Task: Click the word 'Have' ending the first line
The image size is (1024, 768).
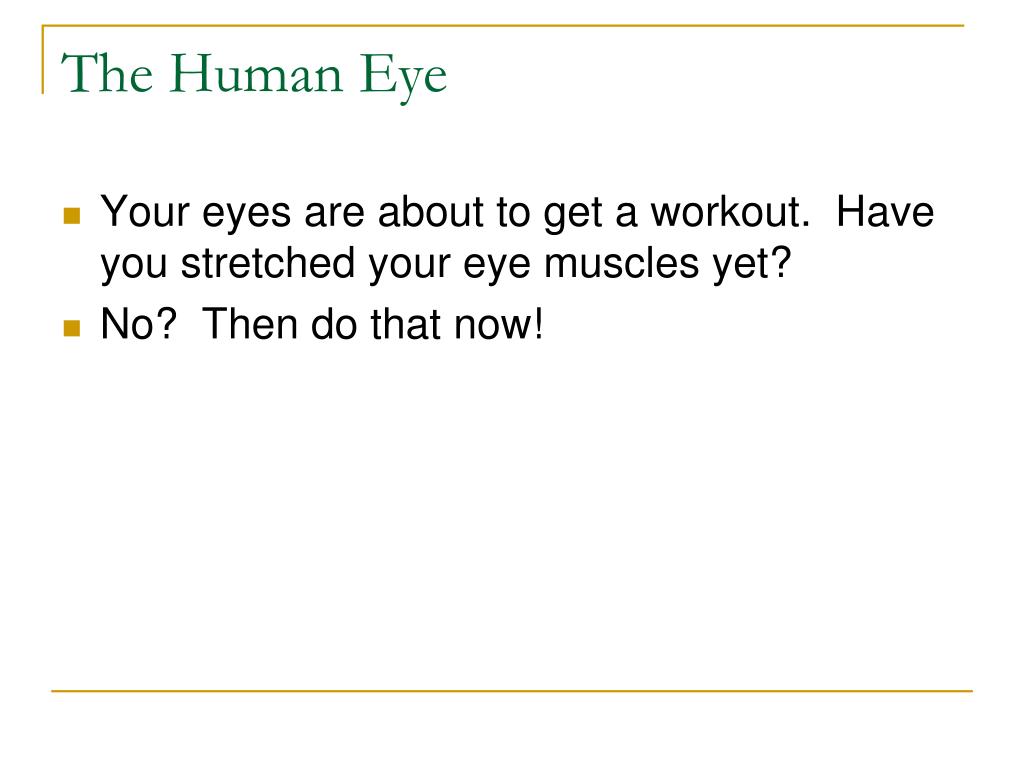Action: [885, 213]
